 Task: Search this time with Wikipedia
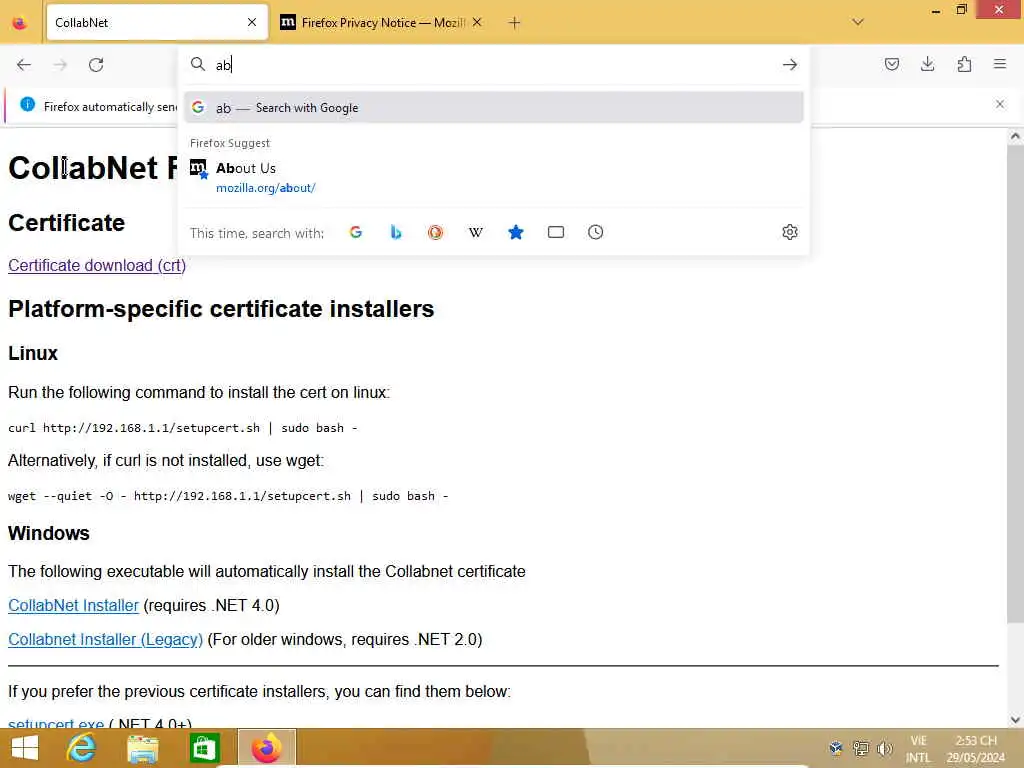pos(475,232)
